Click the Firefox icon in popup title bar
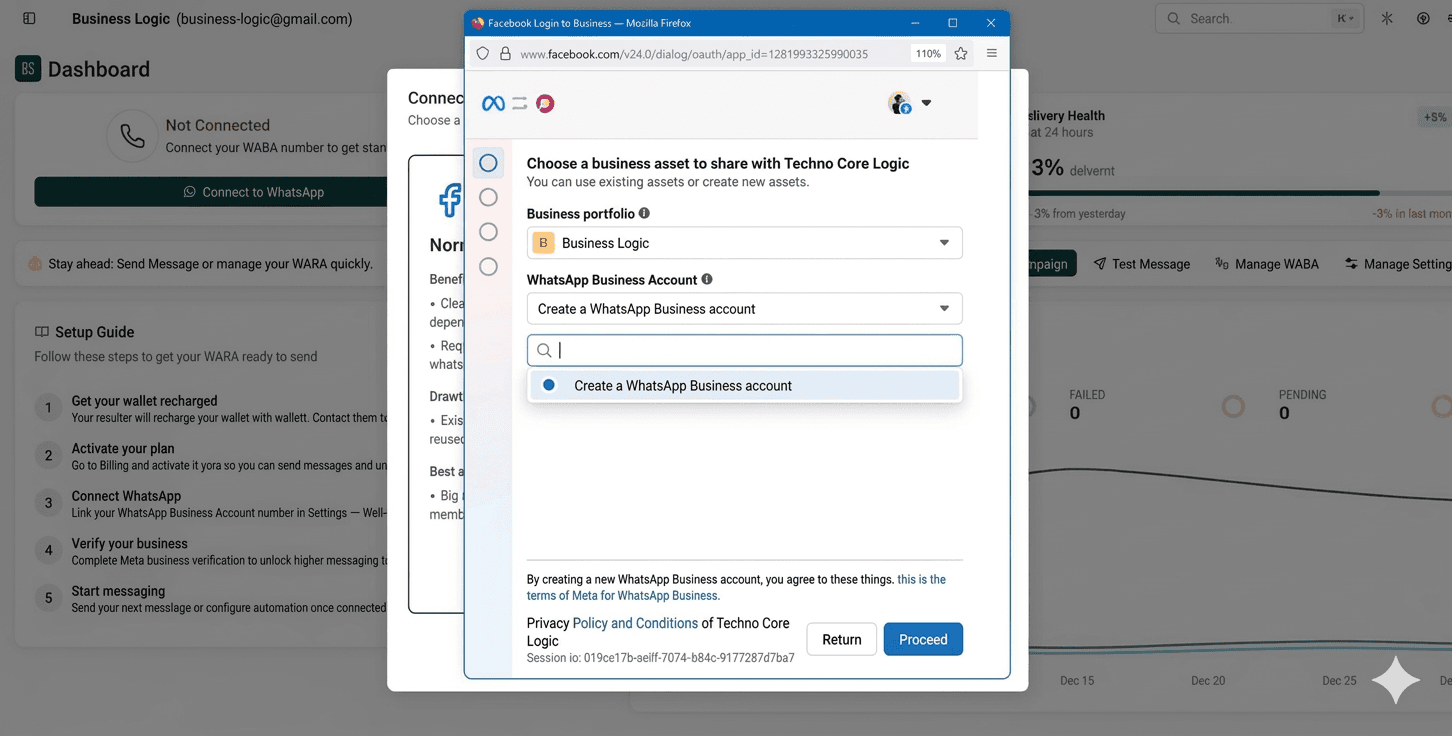Viewport: 1452px width, 736px height. (x=477, y=23)
